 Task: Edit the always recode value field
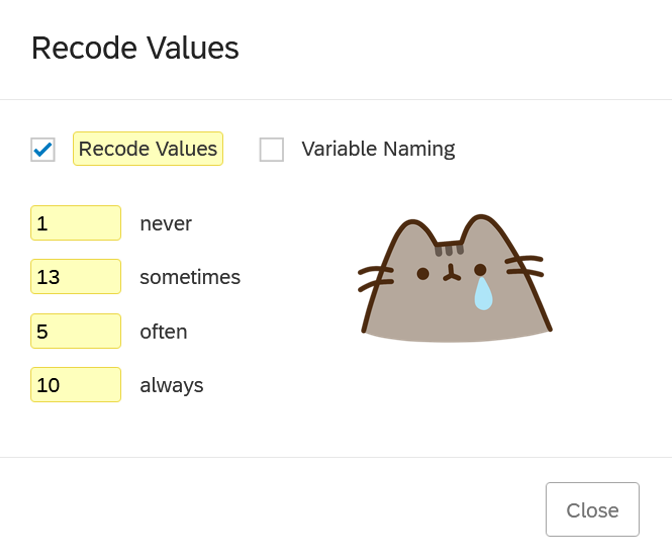click(x=76, y=385)
